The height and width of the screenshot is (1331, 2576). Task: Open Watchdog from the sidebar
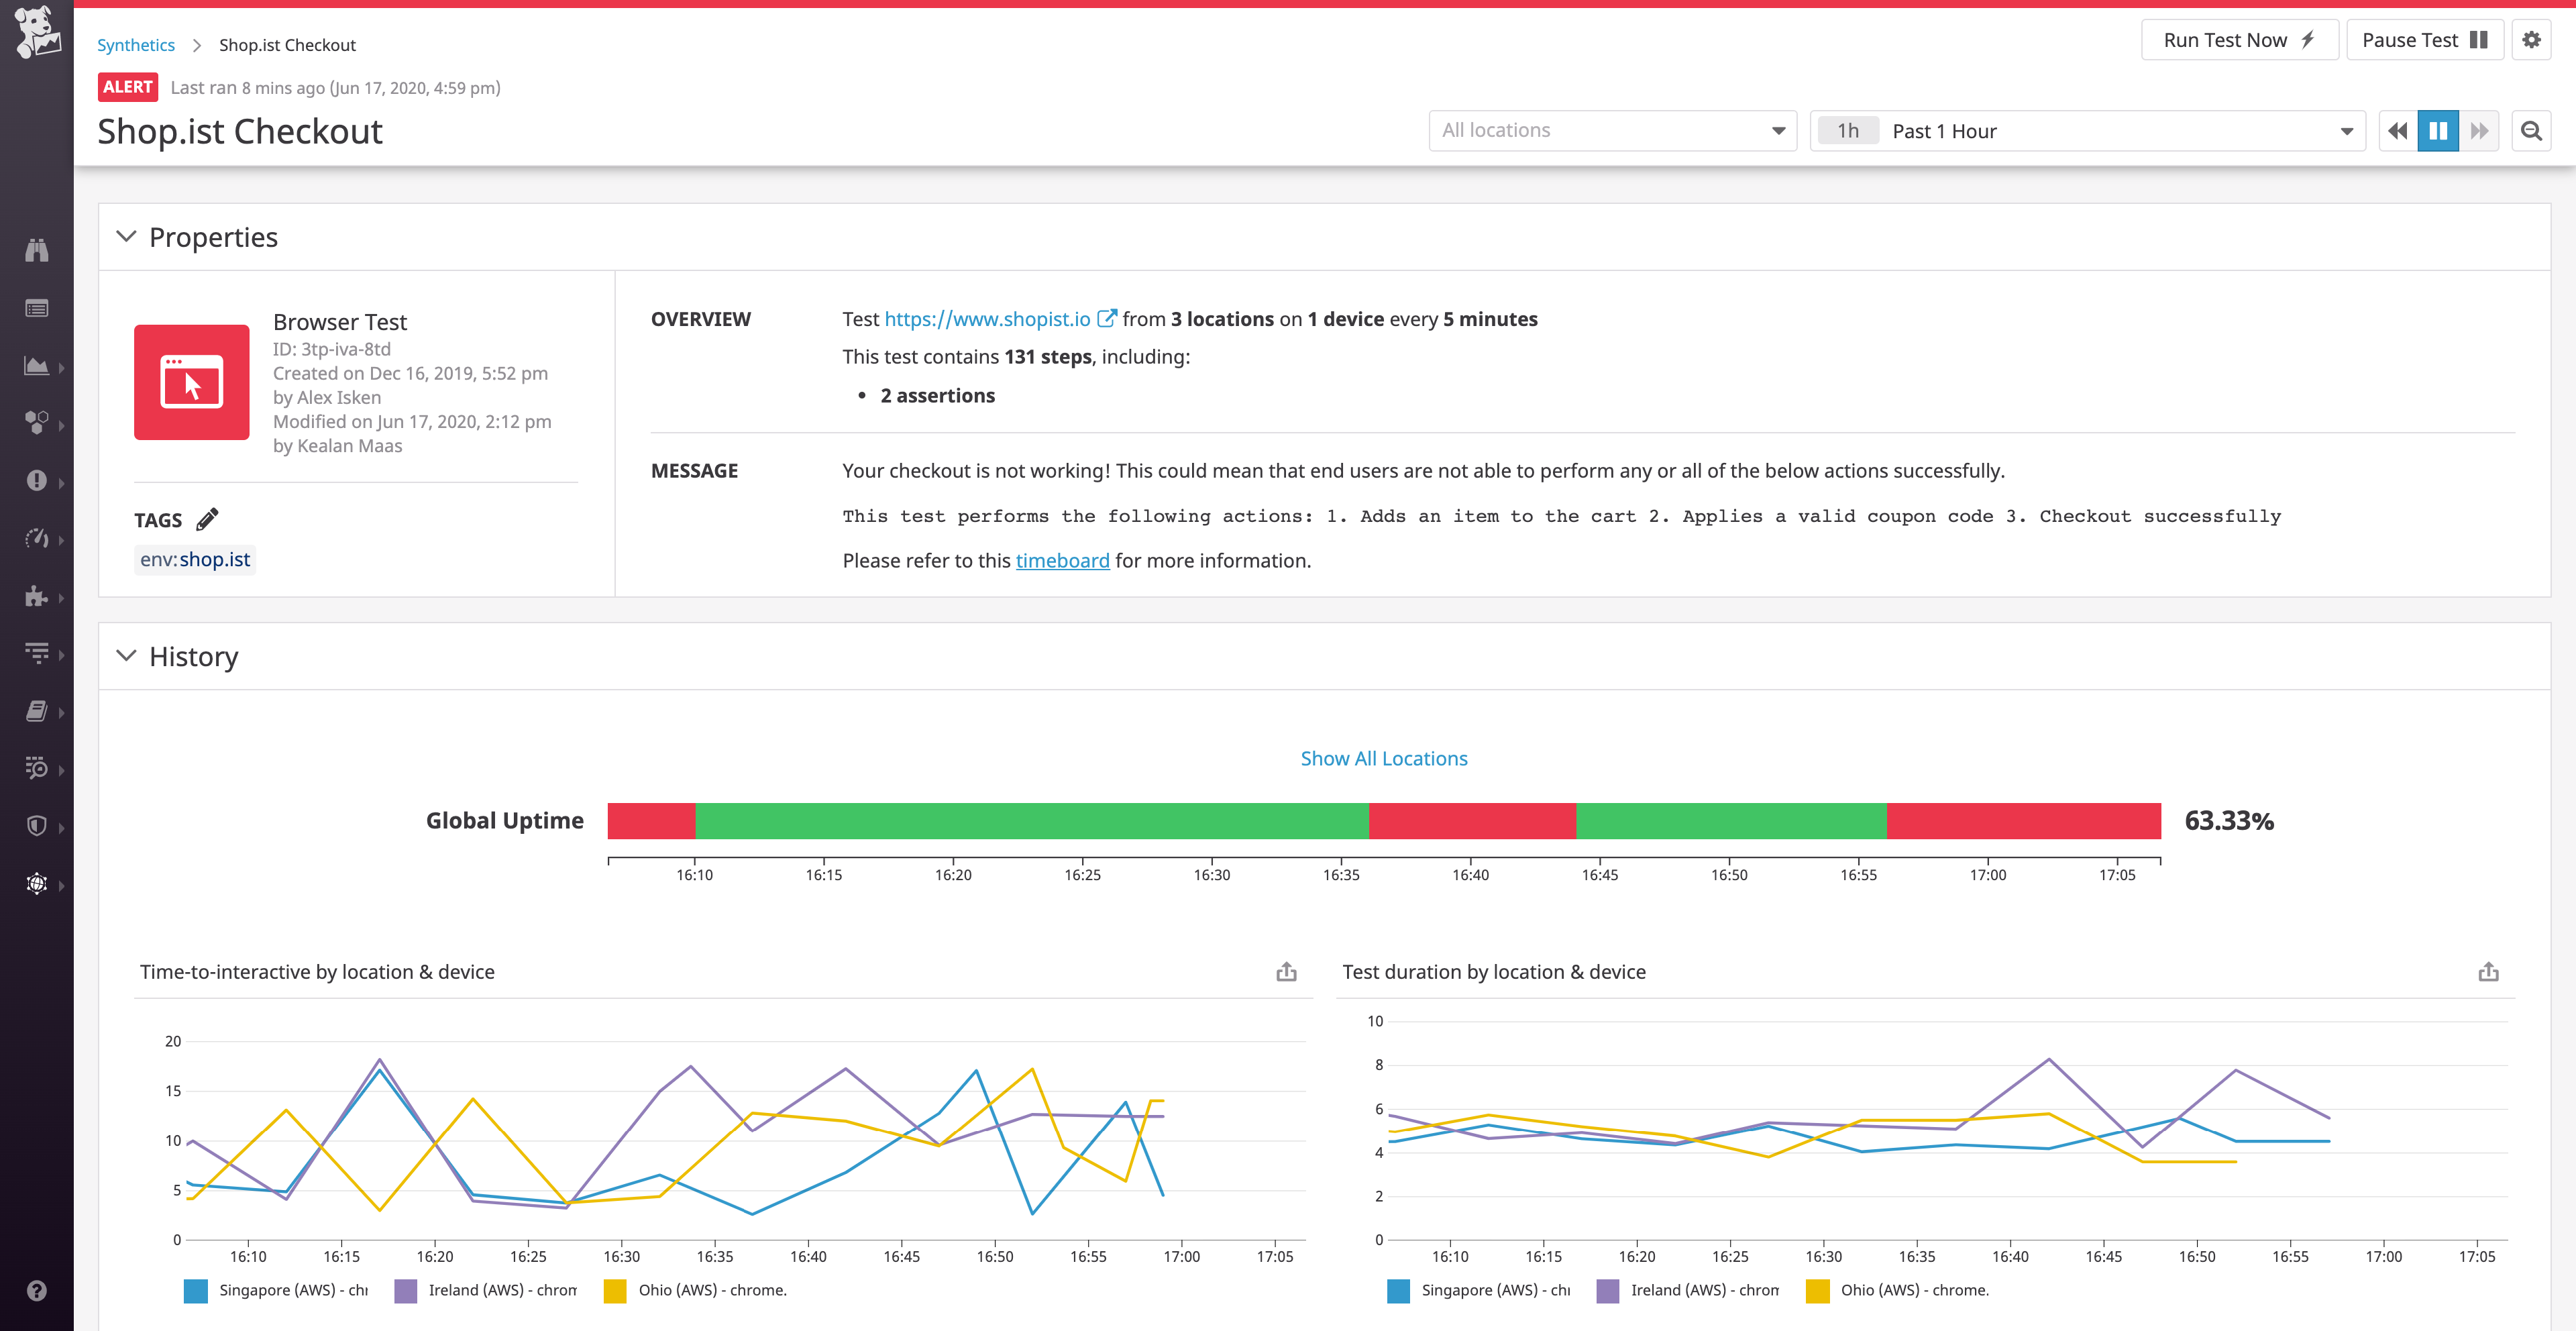pos(38,250)
